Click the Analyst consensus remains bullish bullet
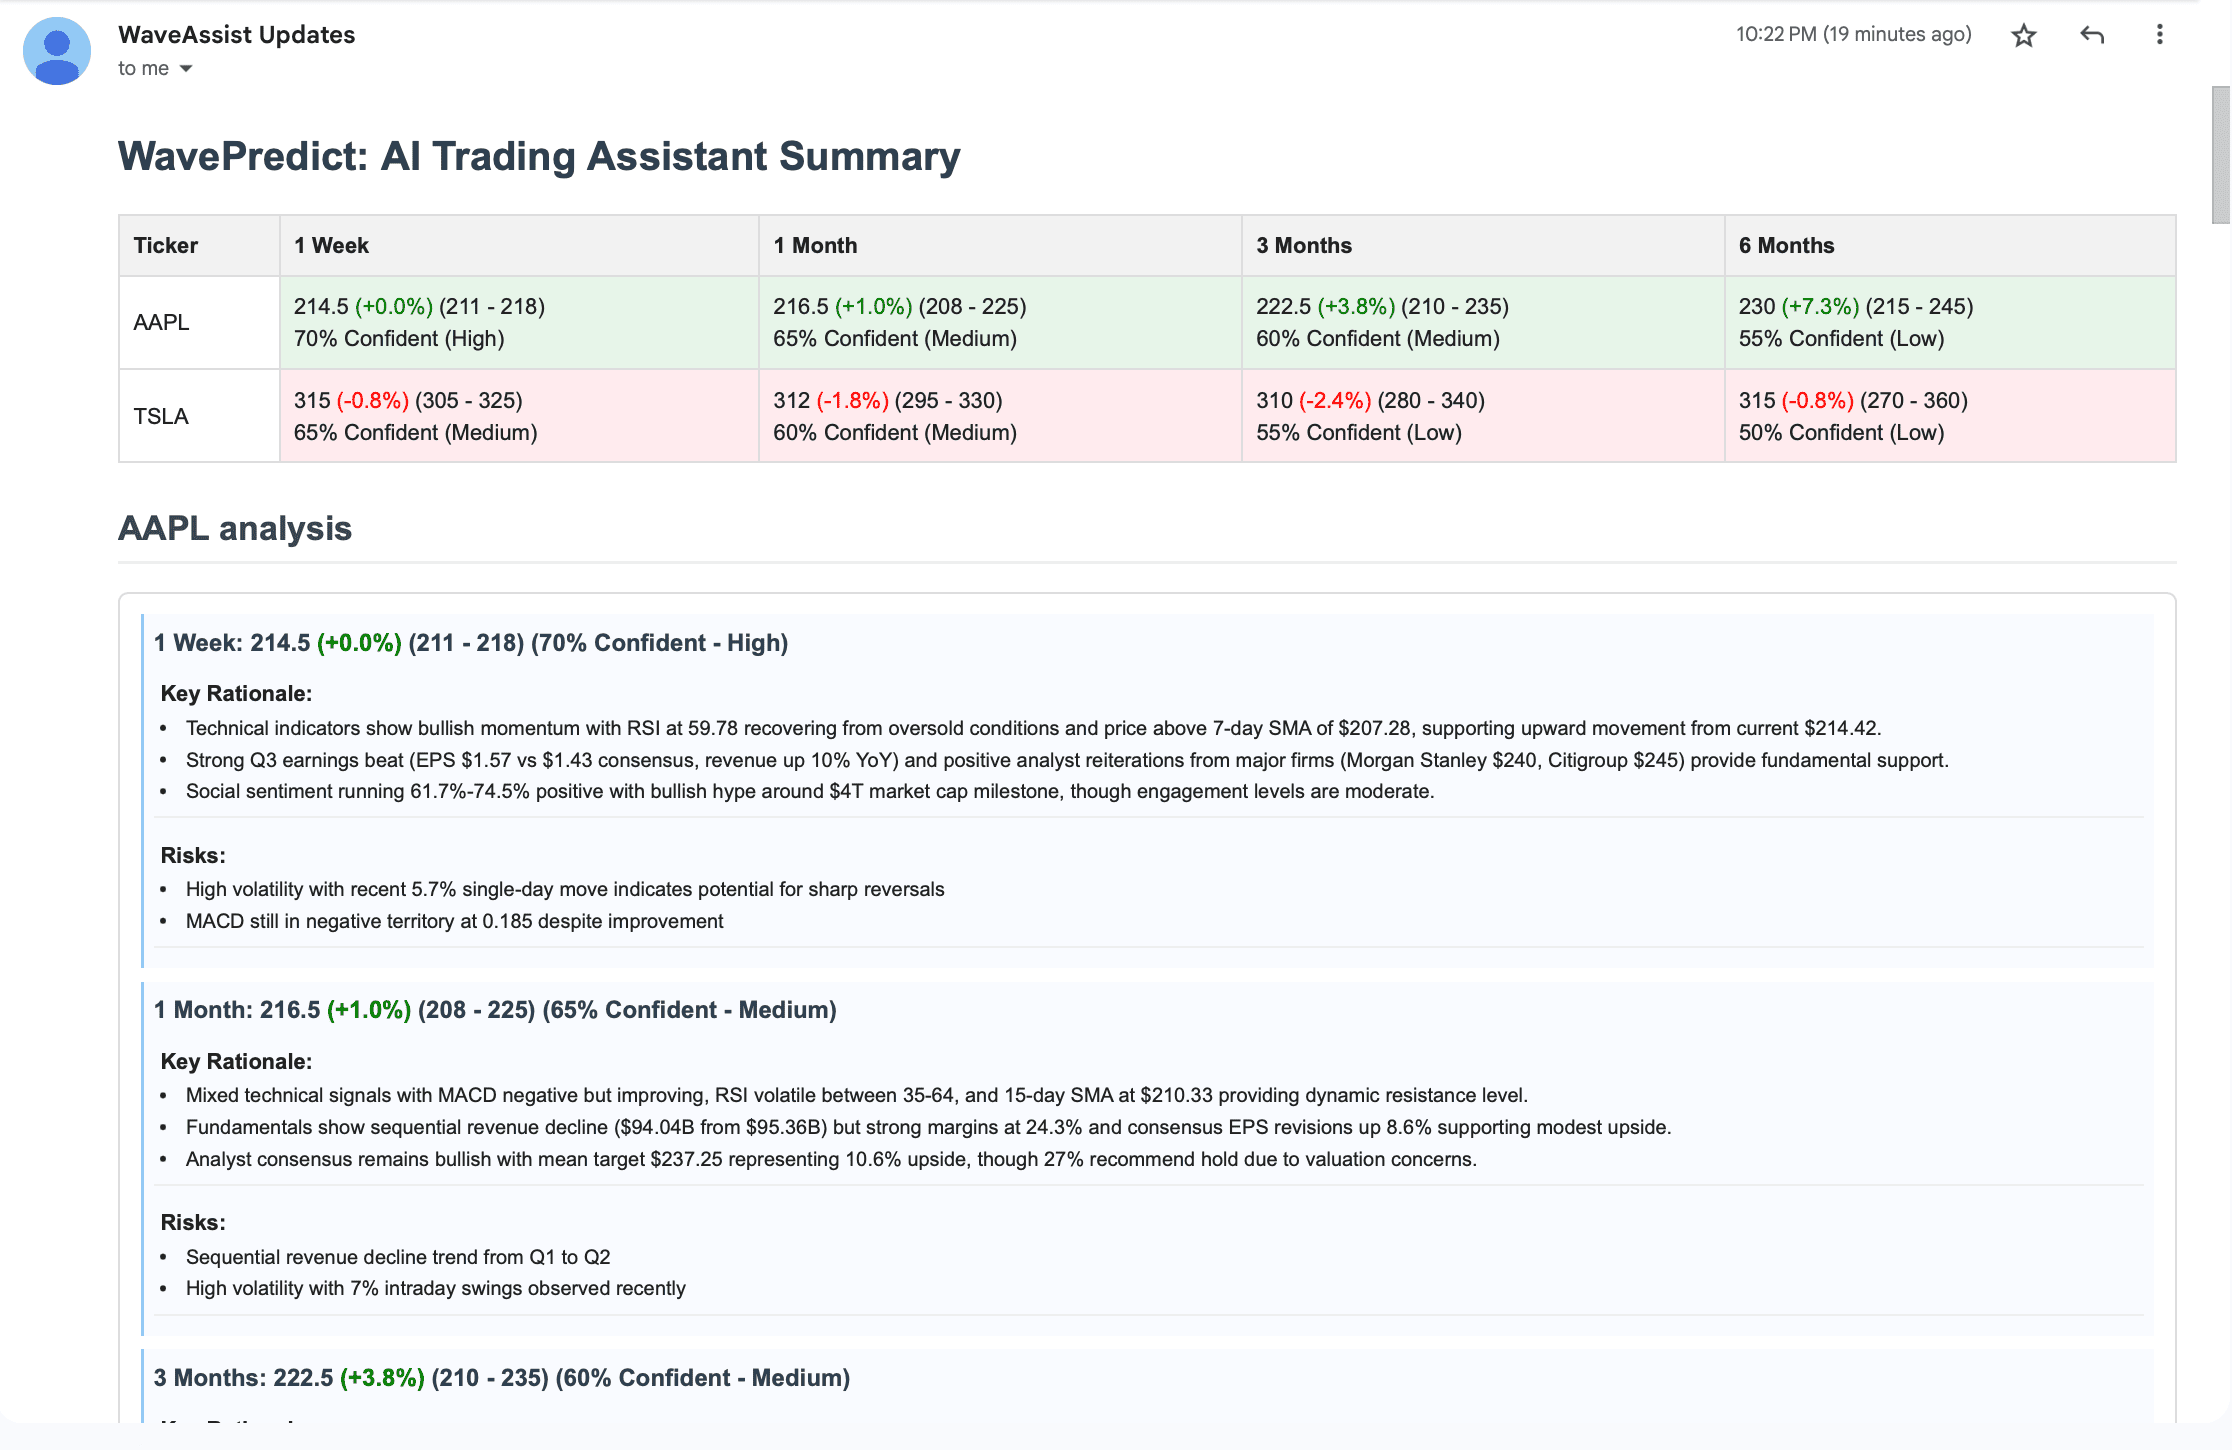 click(x=831, y=1160)
